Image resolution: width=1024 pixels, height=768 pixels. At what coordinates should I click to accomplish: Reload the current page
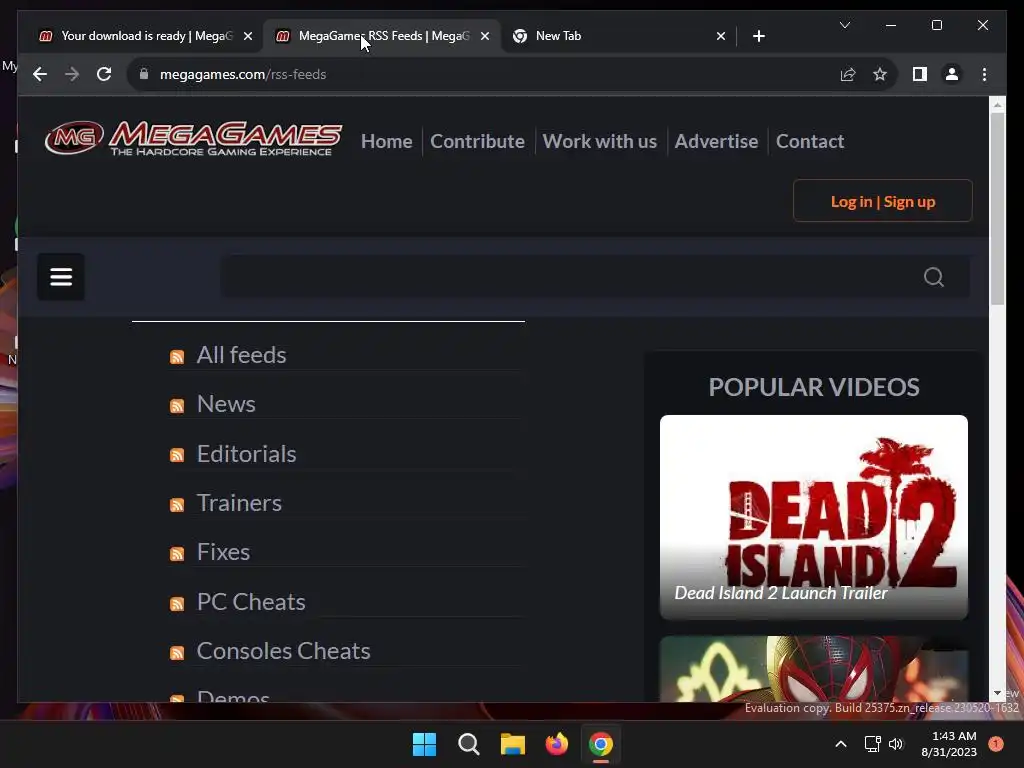(104, 74)
